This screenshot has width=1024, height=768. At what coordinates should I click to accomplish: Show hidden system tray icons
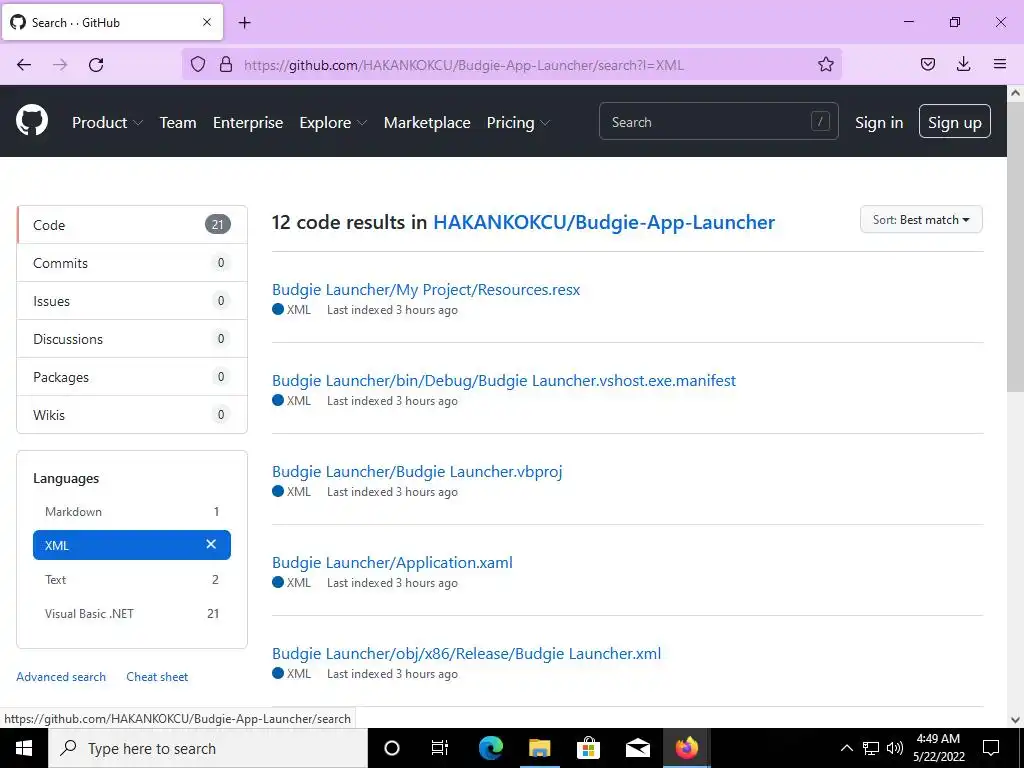[846, 748]
